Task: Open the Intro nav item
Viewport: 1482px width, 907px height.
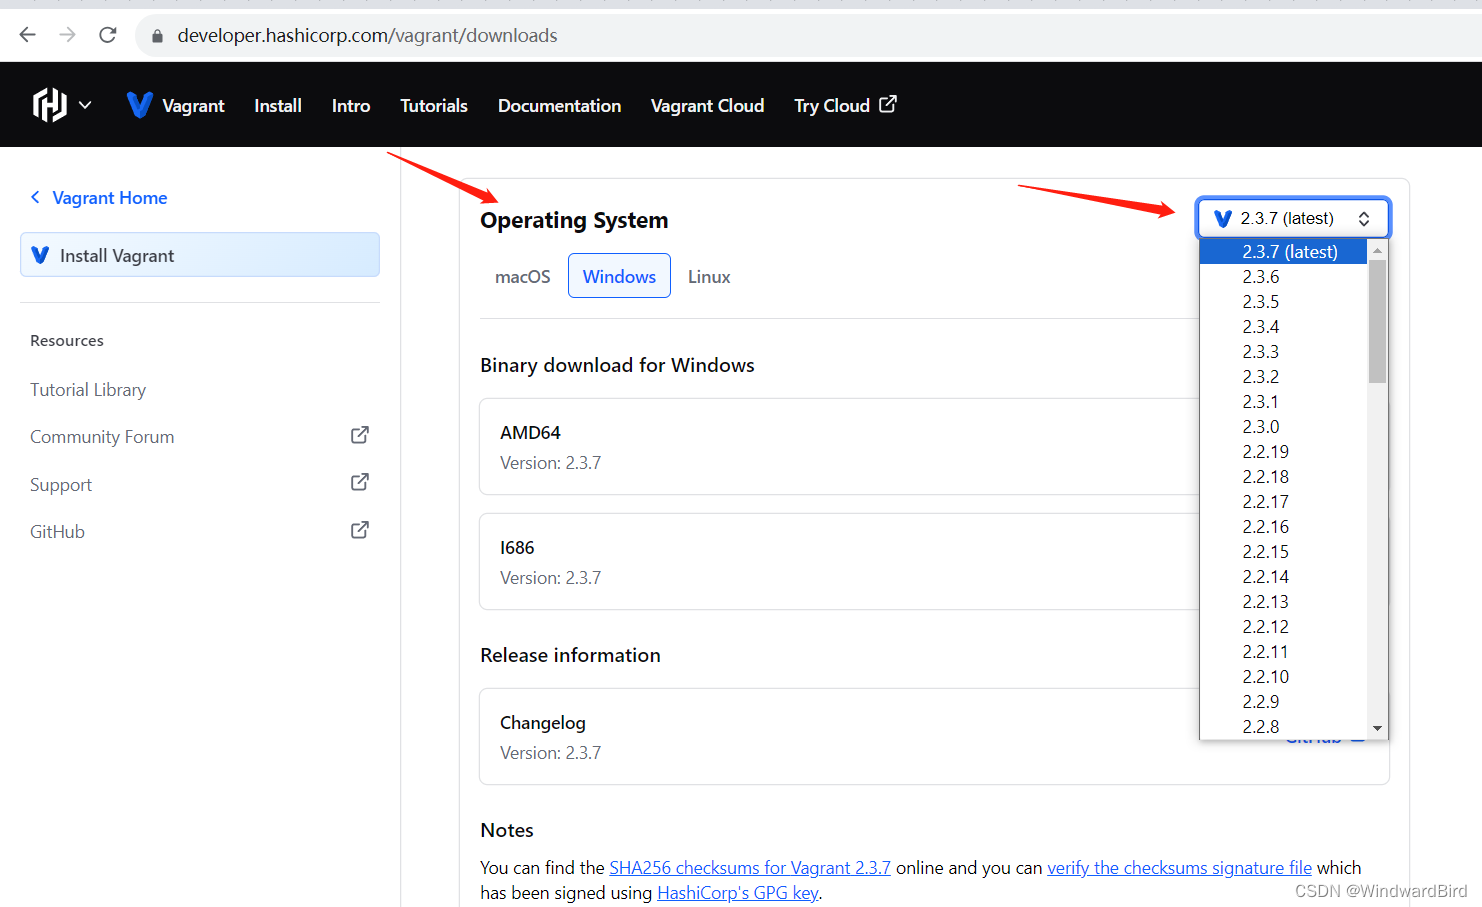Action: tap(351, 105)
